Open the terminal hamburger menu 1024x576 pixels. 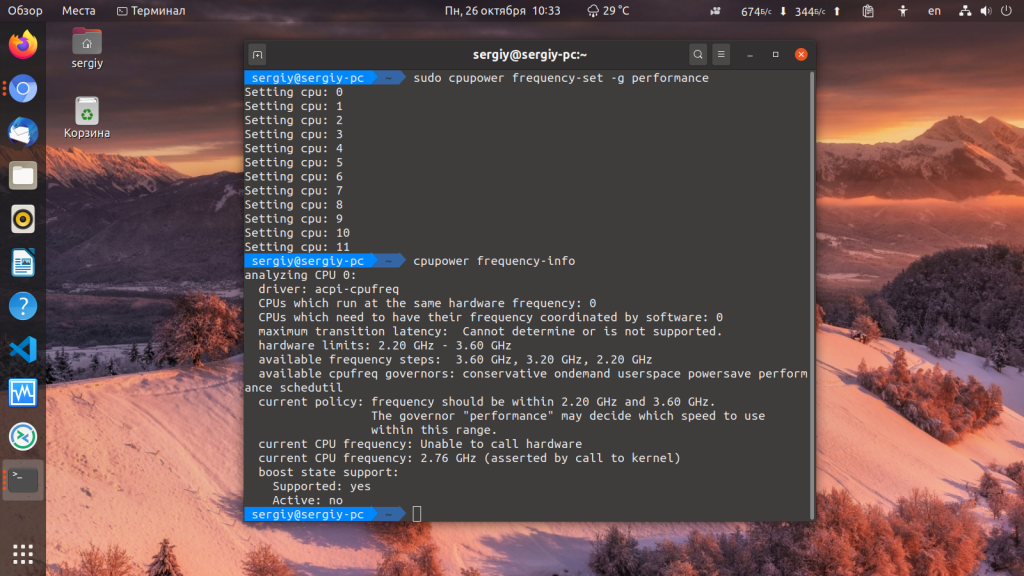[721, 55]
